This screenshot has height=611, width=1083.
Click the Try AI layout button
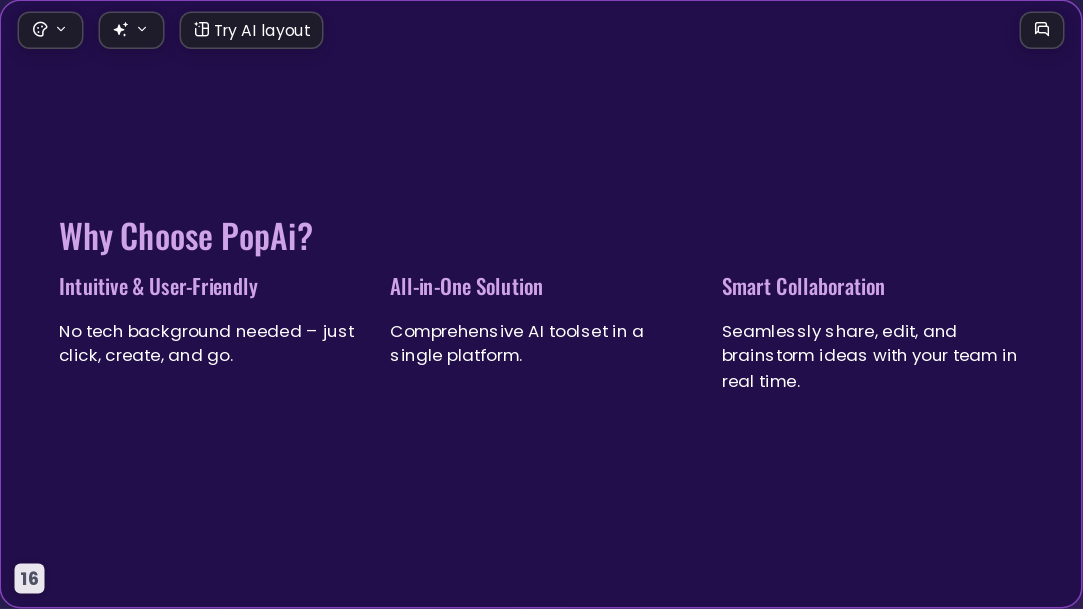(x=251, y=30)
